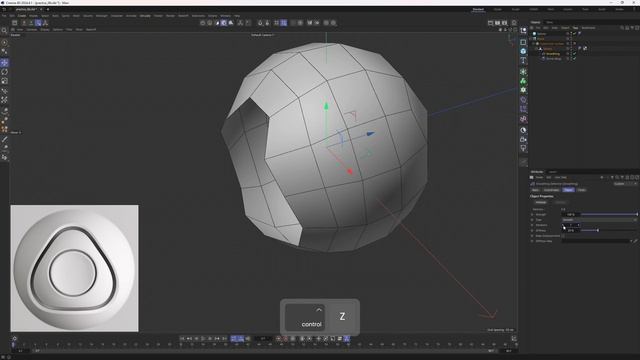Click the Restore button
Image resolution: width=640 pixels, height=360 pixels.
pos(560,202)
